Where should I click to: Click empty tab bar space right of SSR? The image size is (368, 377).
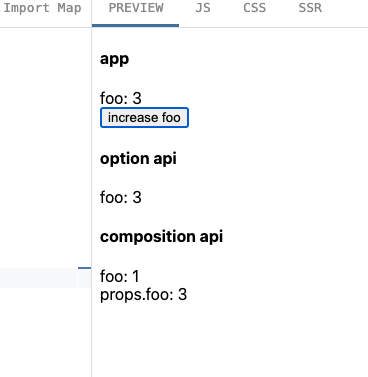click(x=347, y=13)
